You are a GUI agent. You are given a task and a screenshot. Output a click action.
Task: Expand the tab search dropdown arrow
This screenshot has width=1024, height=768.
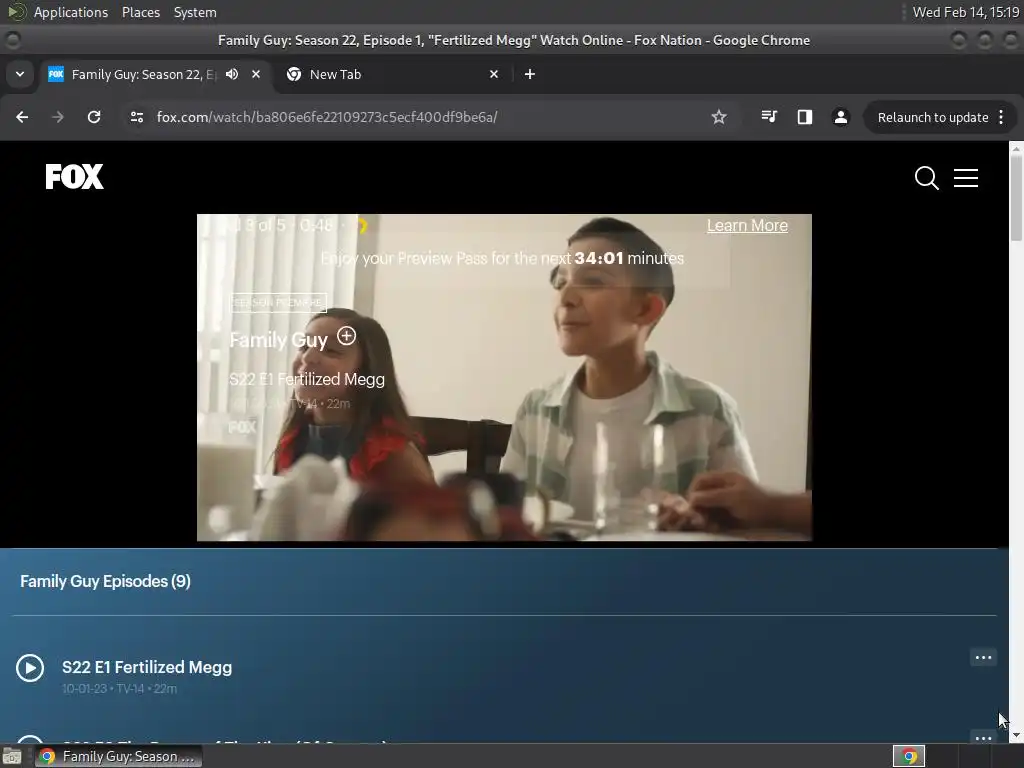point(20,74)
